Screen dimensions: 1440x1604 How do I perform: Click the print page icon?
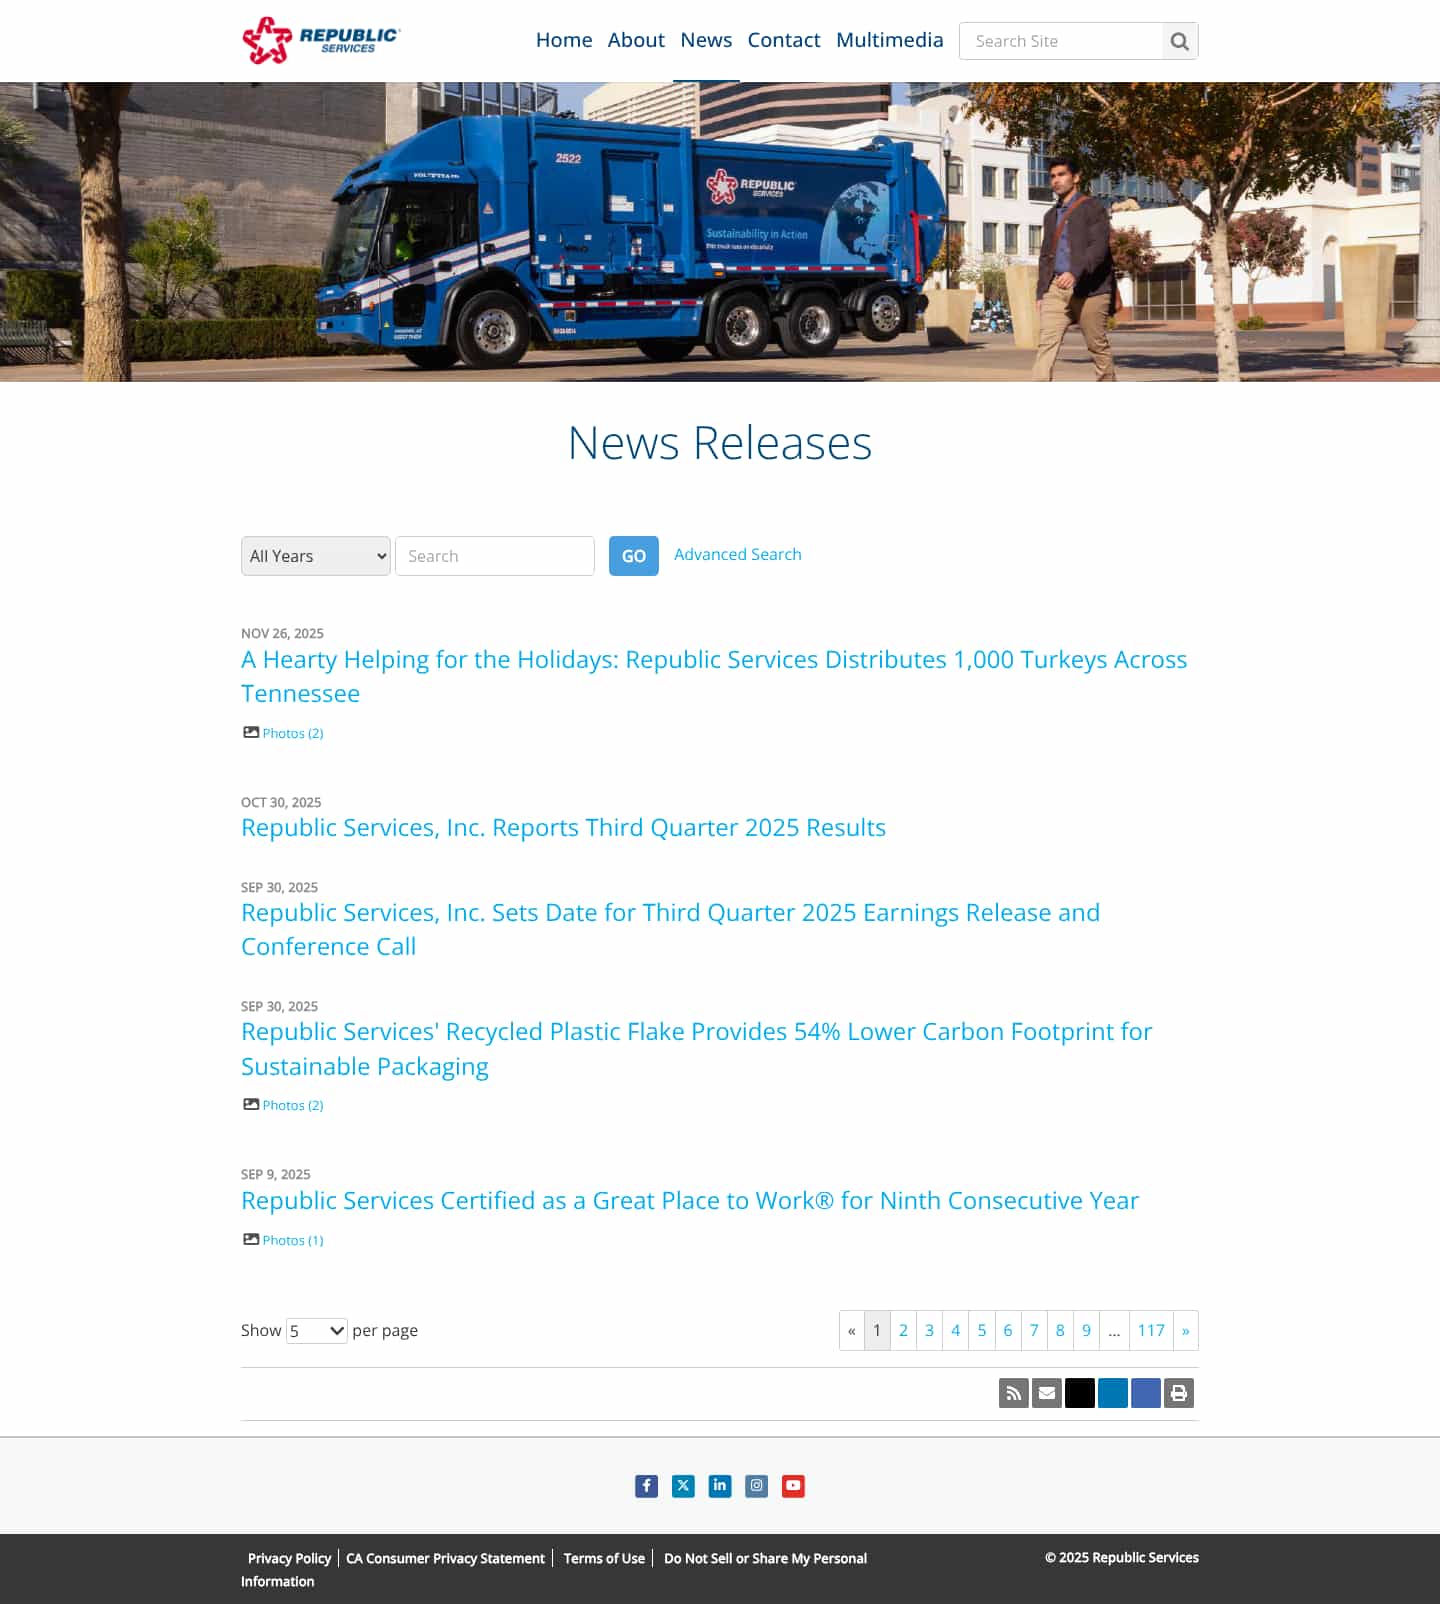[x=1179, y=1393]
